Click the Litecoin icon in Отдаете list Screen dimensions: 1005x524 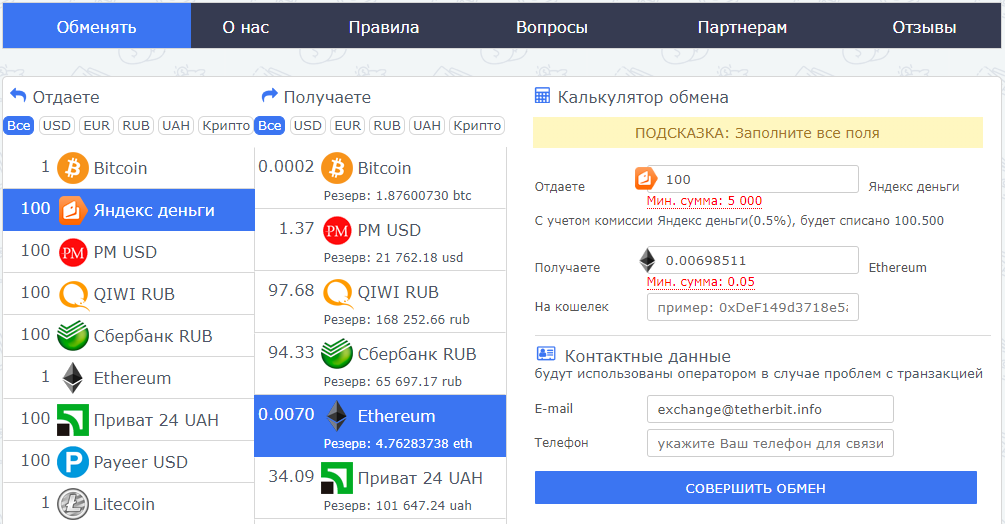(x=73, y=504)
